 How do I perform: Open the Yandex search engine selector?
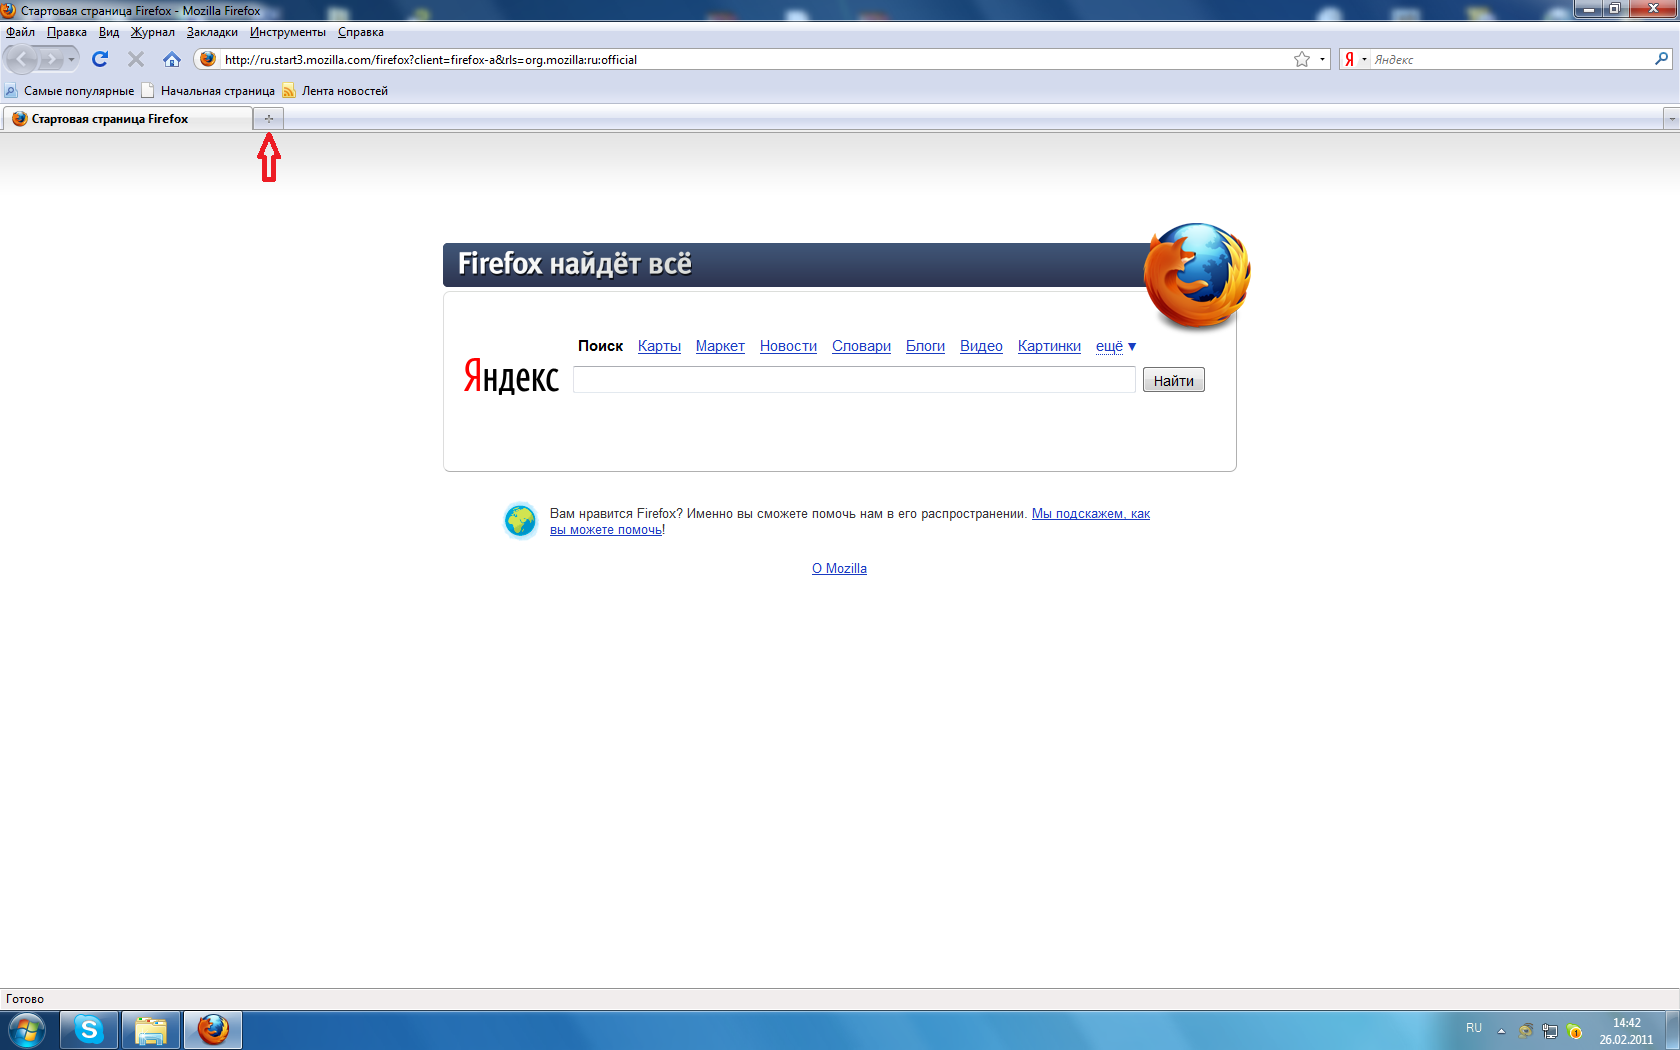1355,59
